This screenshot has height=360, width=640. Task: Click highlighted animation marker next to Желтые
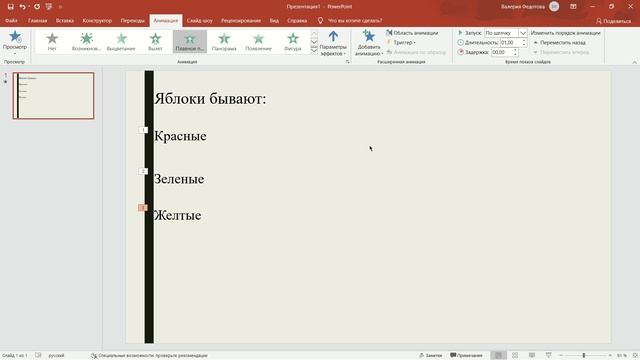142,208
